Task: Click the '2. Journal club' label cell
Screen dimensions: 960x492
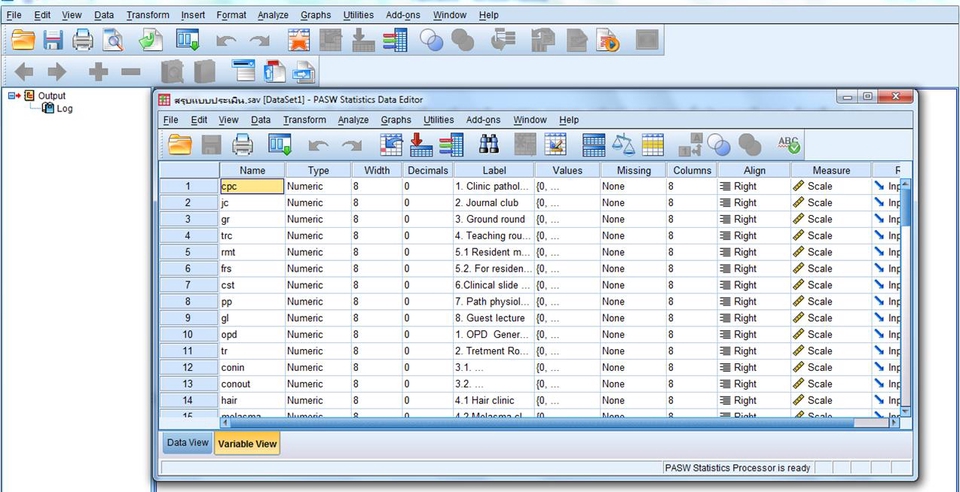Action: [494, 203]
